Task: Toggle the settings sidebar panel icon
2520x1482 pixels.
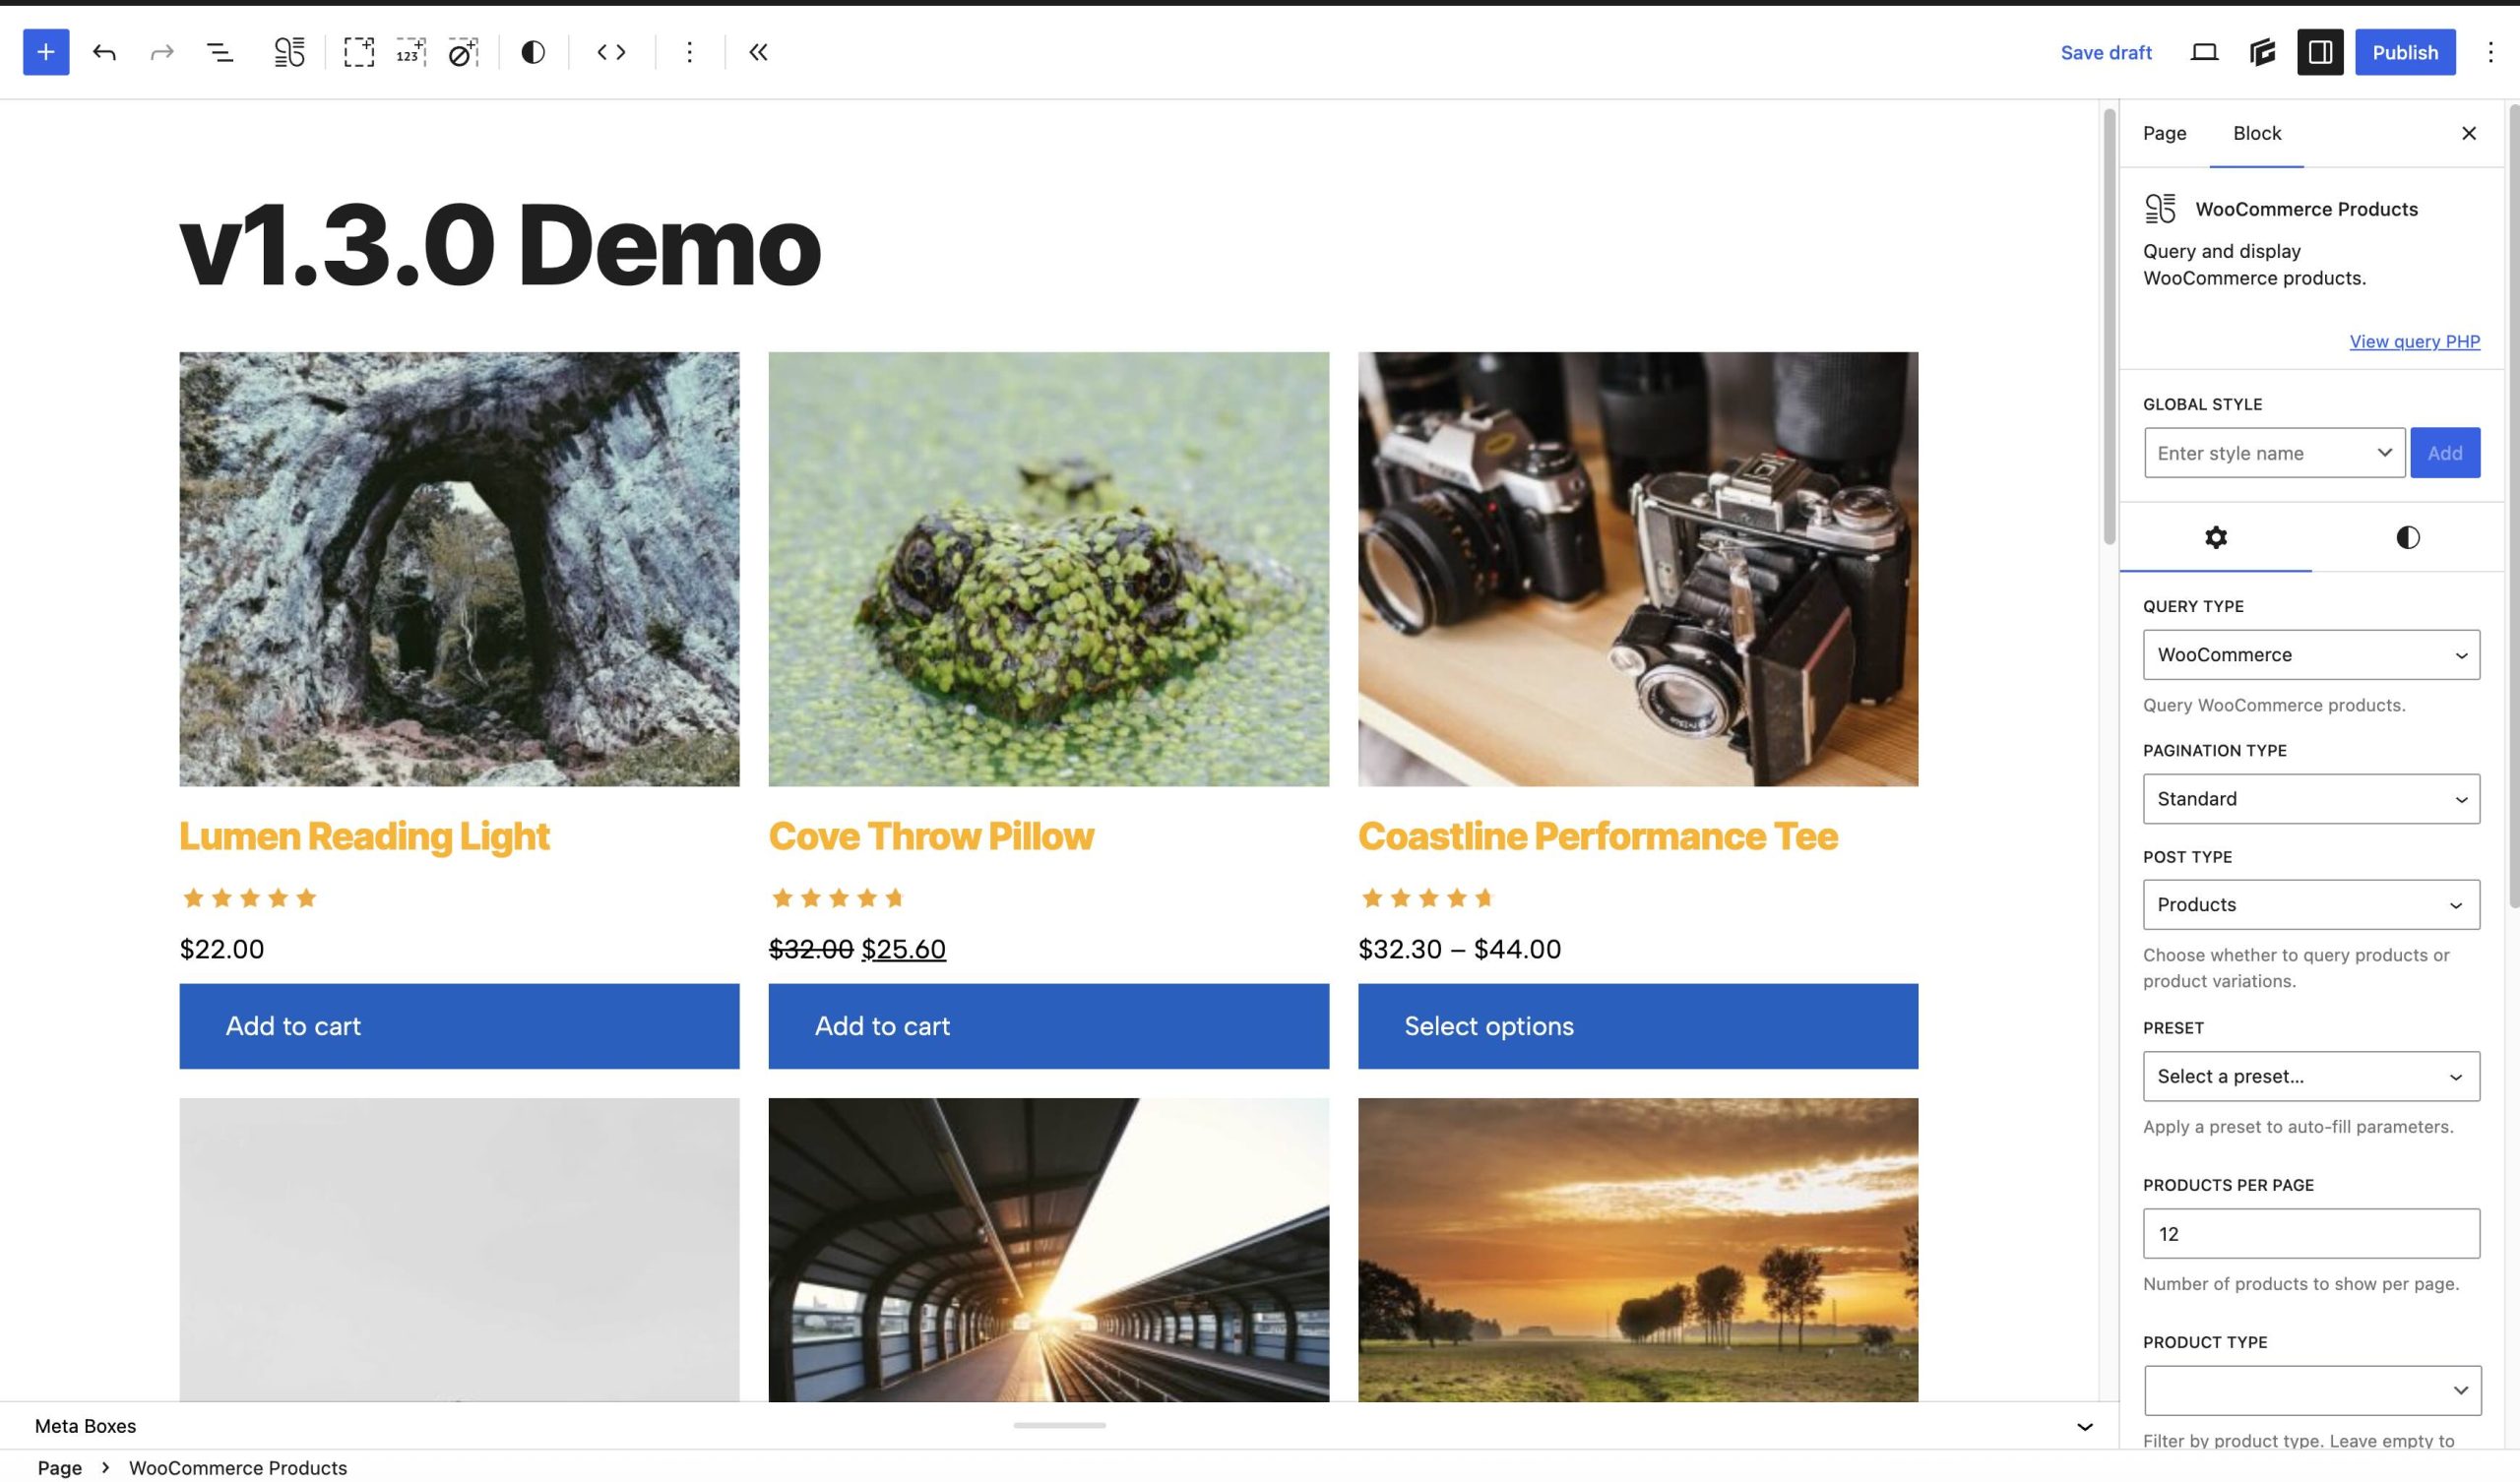Action: [2320, 52]
